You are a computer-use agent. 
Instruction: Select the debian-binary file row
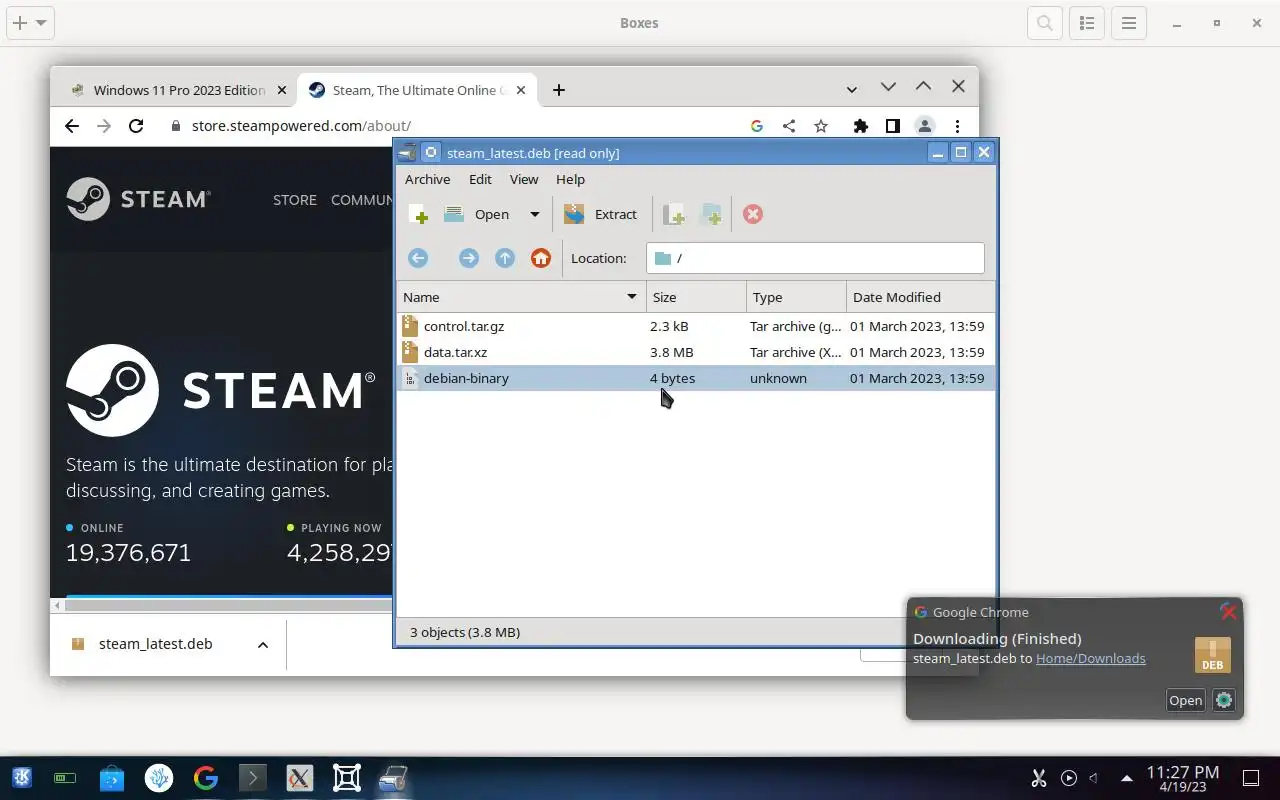(x=696, y=378)
